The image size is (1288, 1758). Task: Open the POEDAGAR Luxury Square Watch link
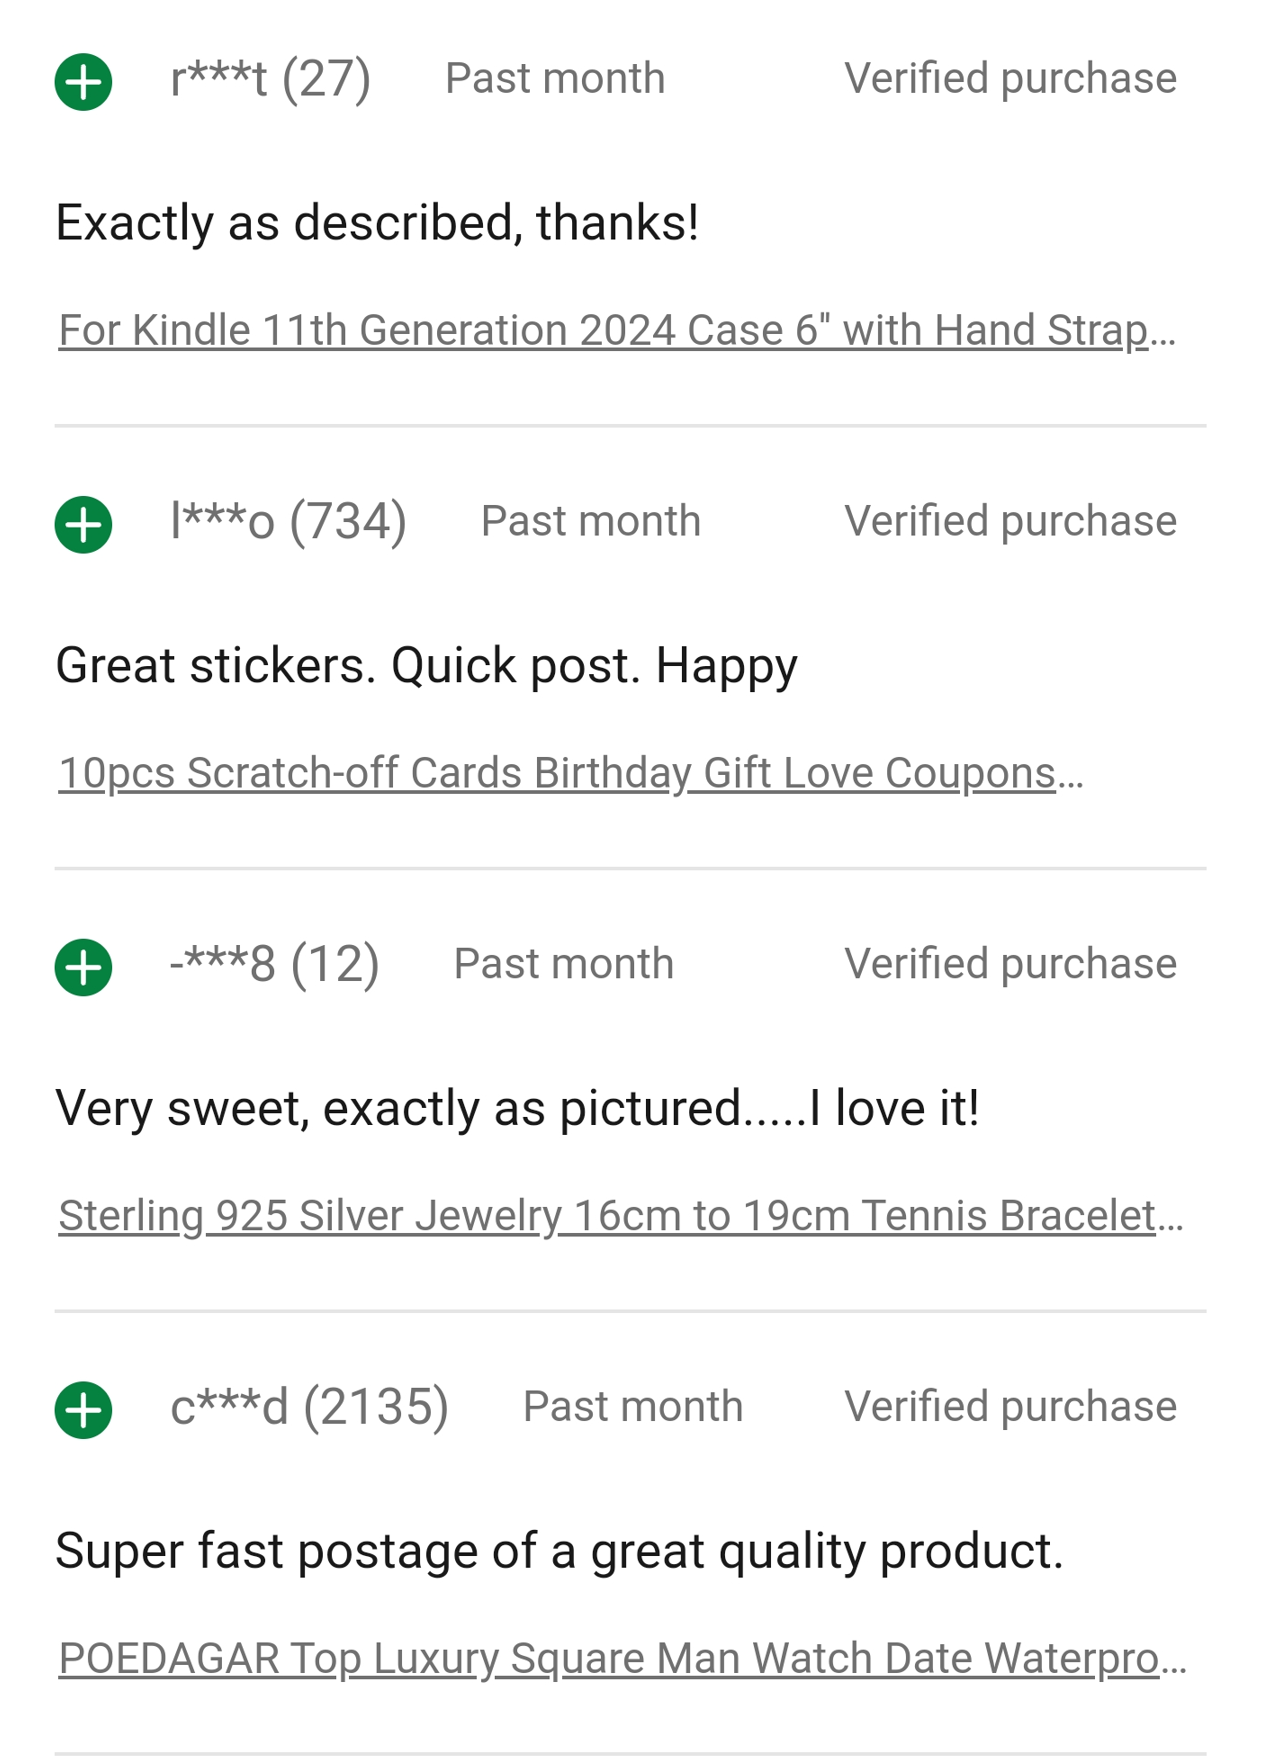pos(622,1658)
